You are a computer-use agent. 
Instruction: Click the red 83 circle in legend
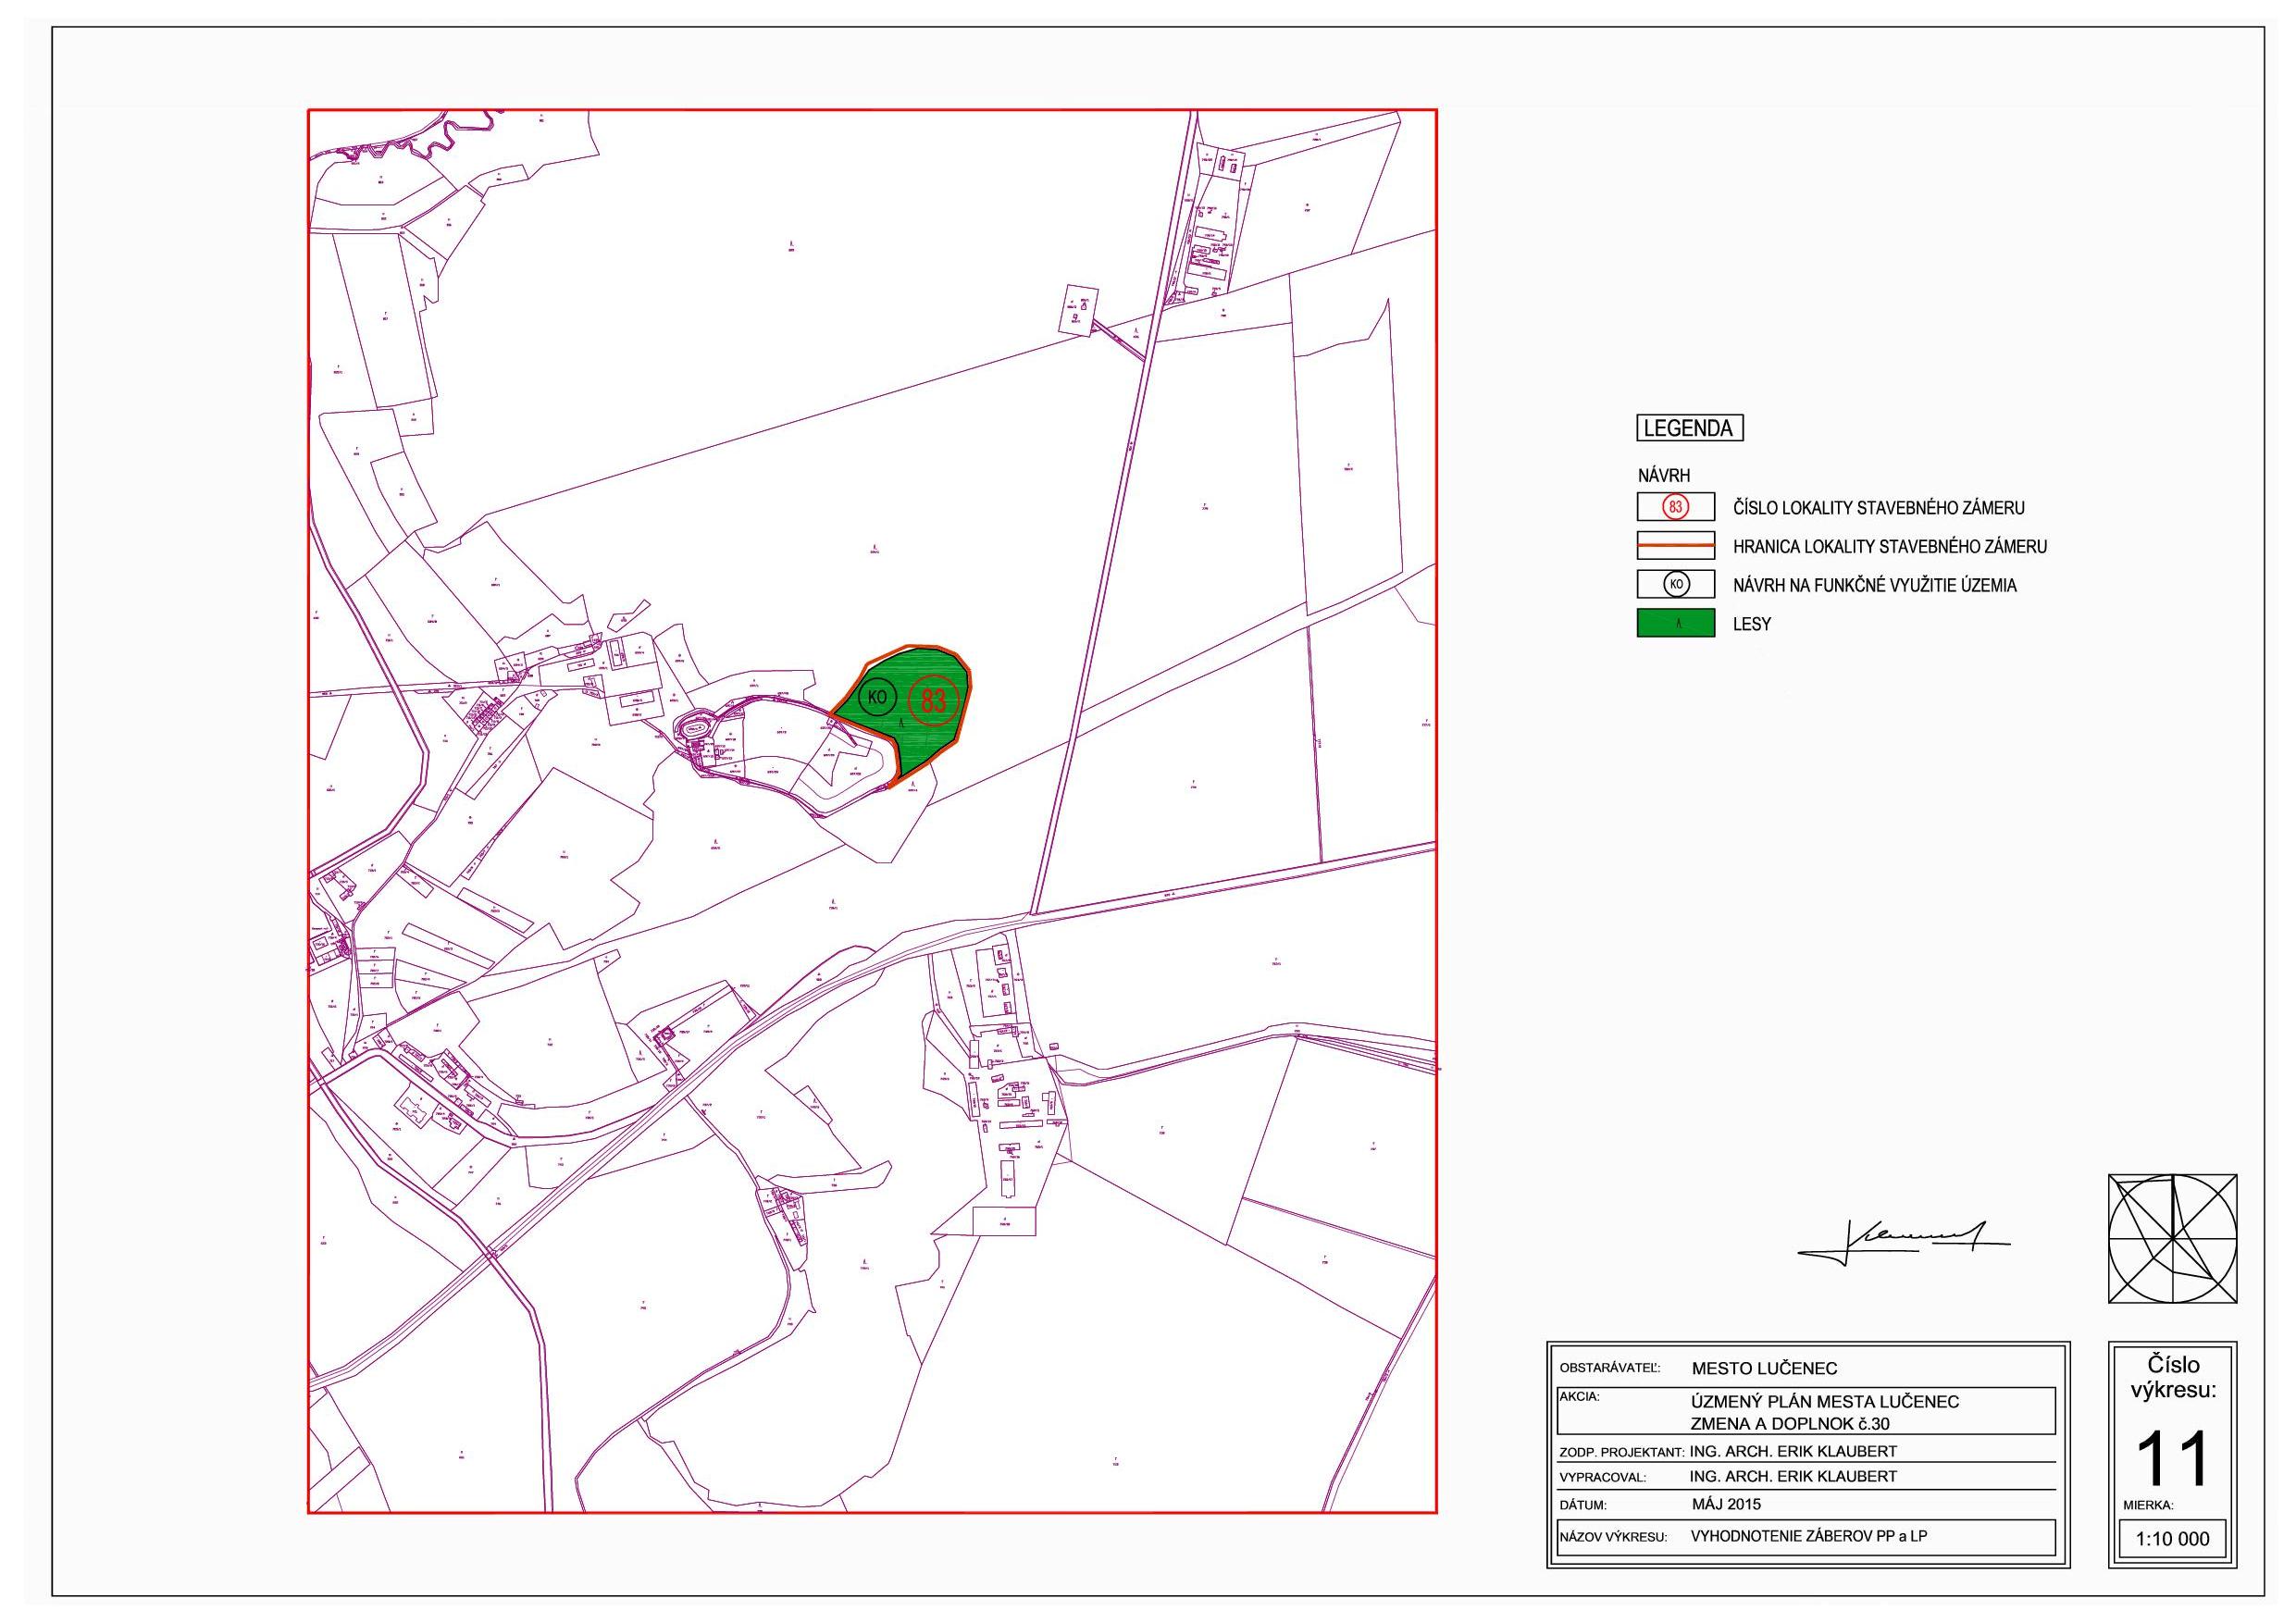pyautogui.click(x=1675, y=507)
